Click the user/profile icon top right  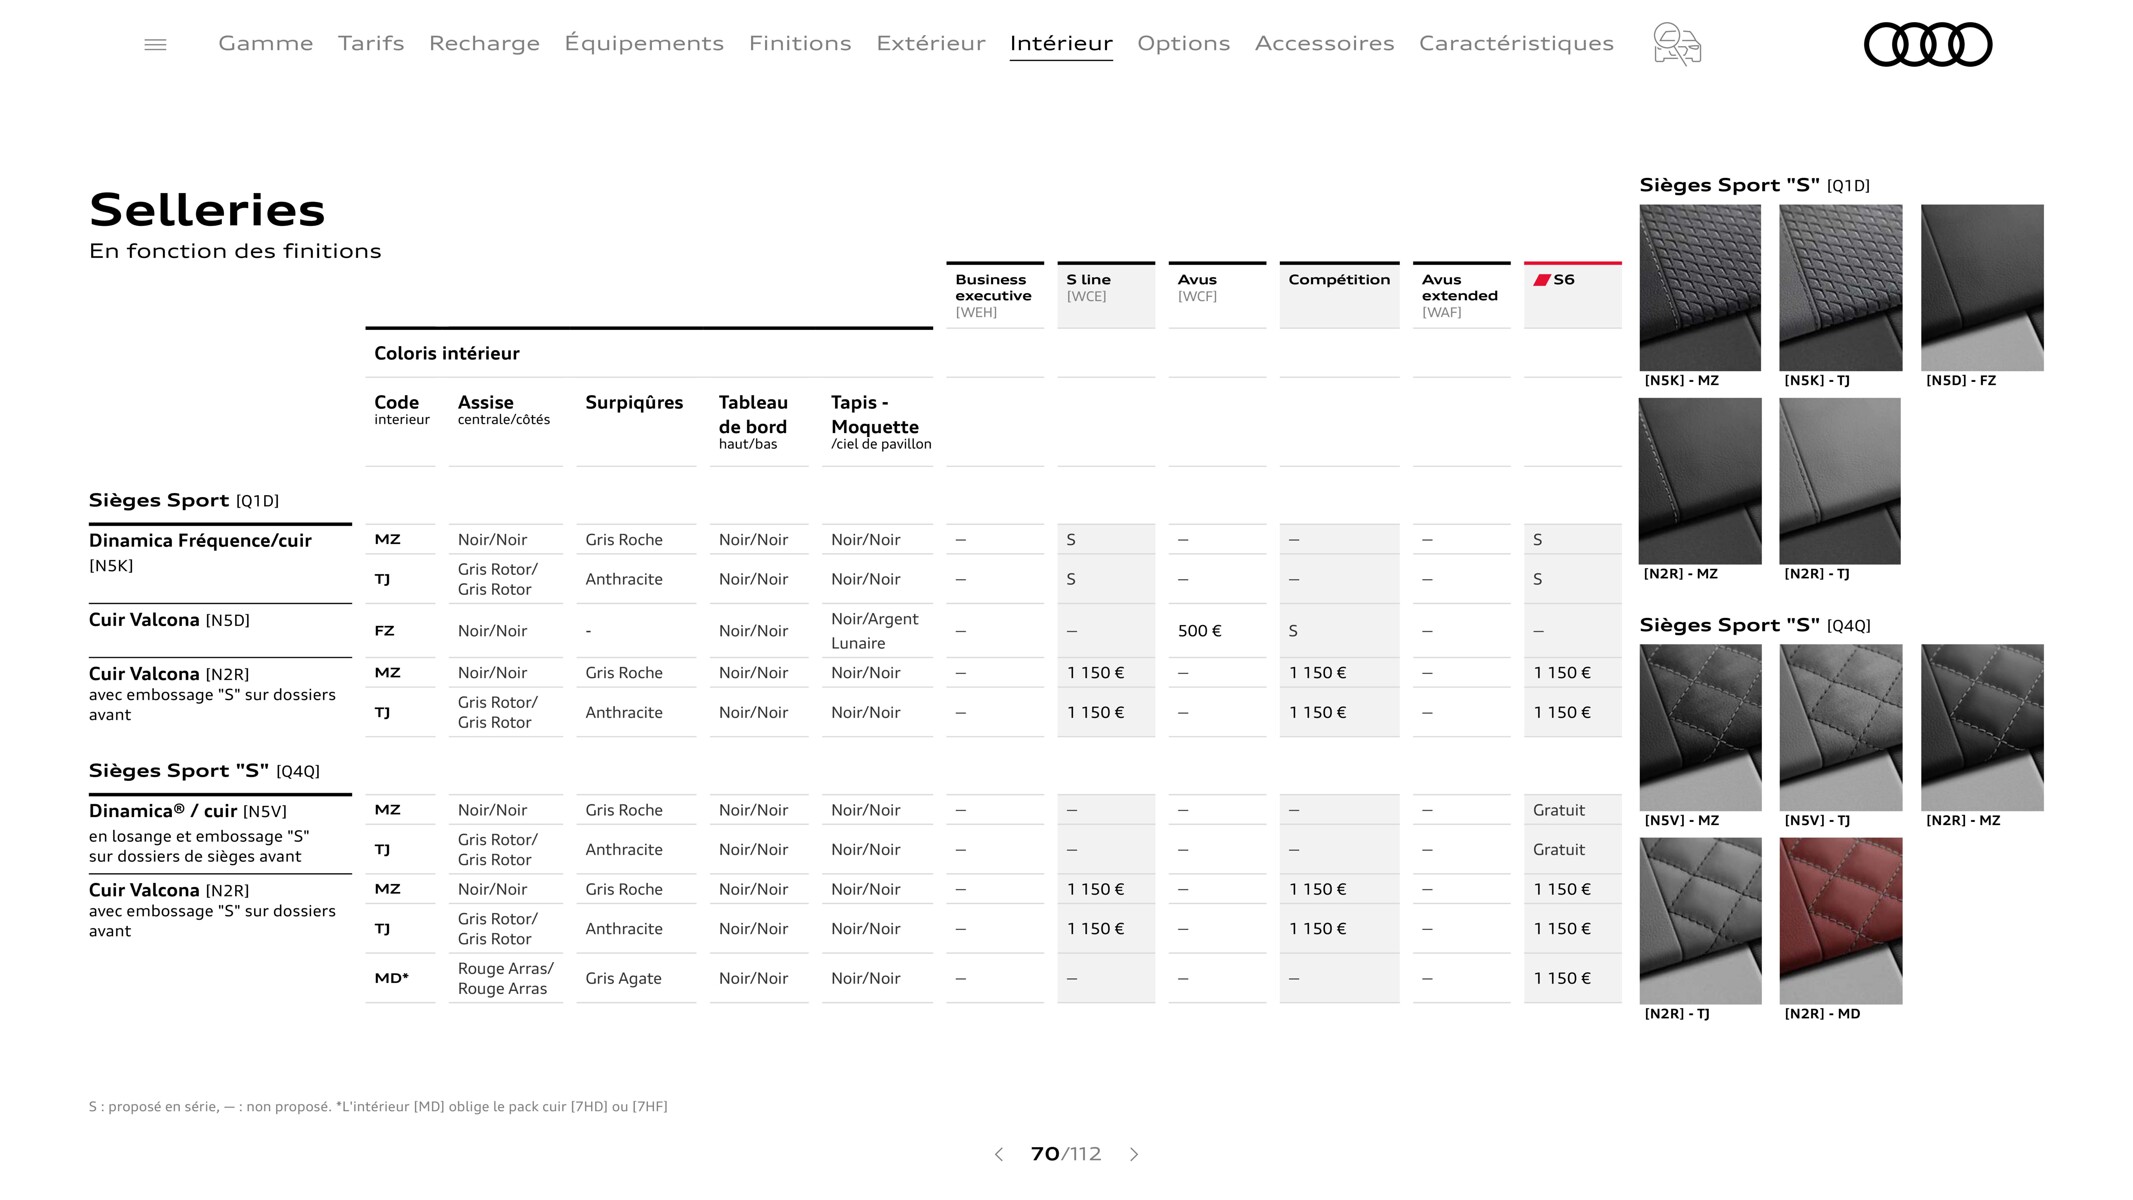coord(1677,41)
